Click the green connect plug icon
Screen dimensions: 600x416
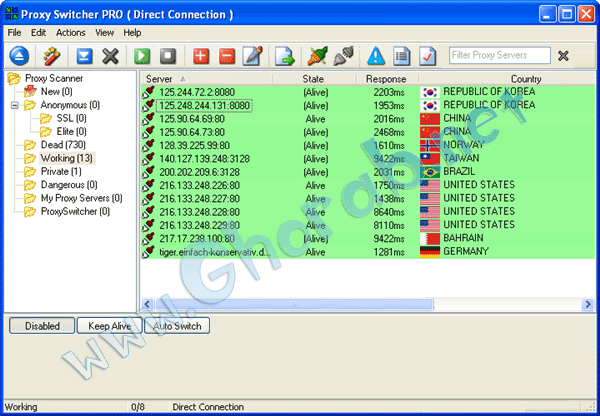(318, 56)
